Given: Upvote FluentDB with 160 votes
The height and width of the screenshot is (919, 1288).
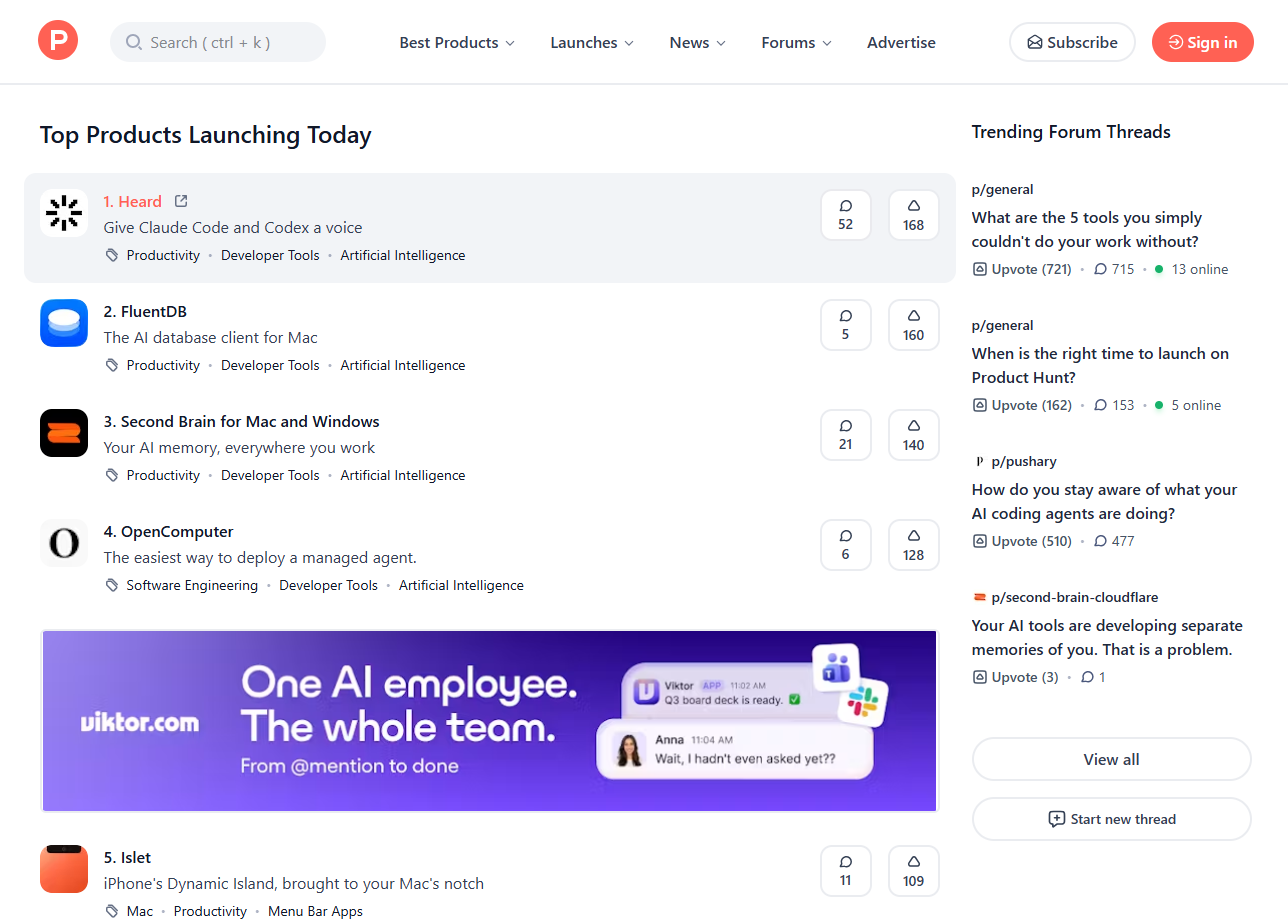Looking at the screenshot, I should (x=914, y=325).
